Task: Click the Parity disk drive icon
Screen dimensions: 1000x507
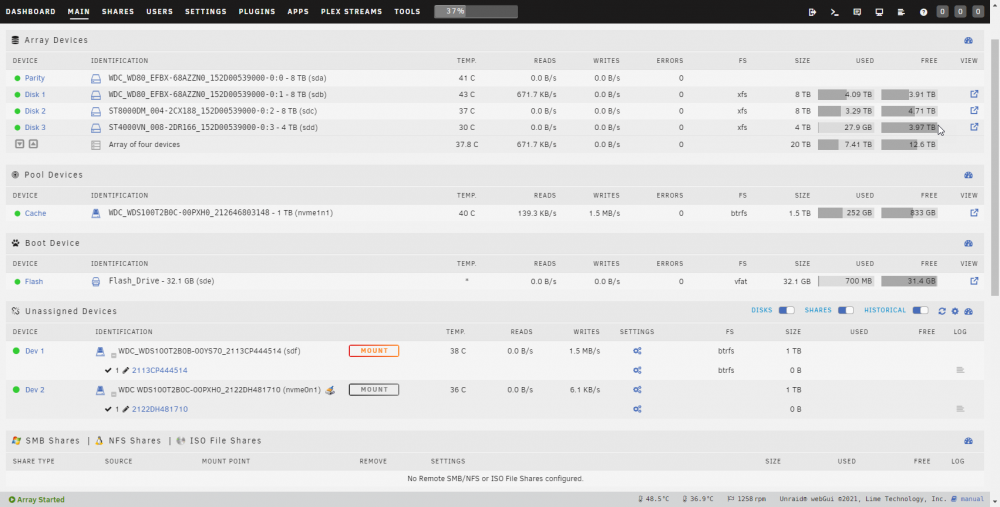Action: 96,78
